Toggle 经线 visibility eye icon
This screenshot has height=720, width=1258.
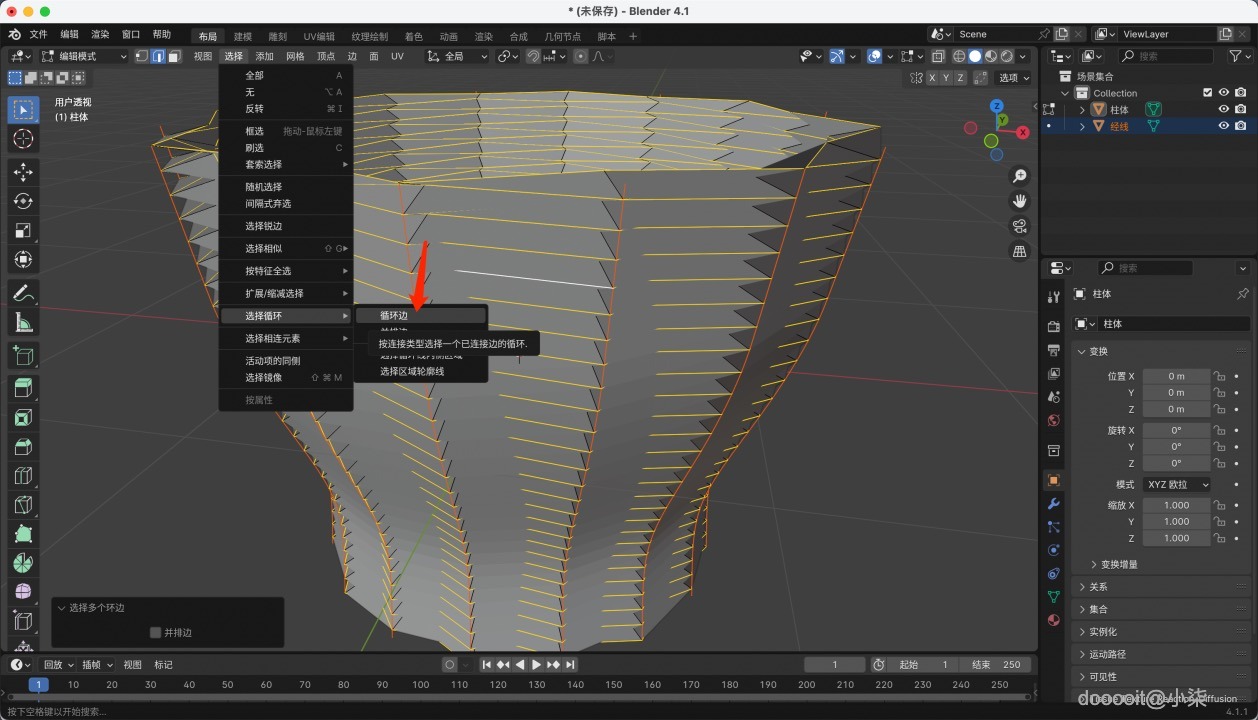(x=1223, y=126)
